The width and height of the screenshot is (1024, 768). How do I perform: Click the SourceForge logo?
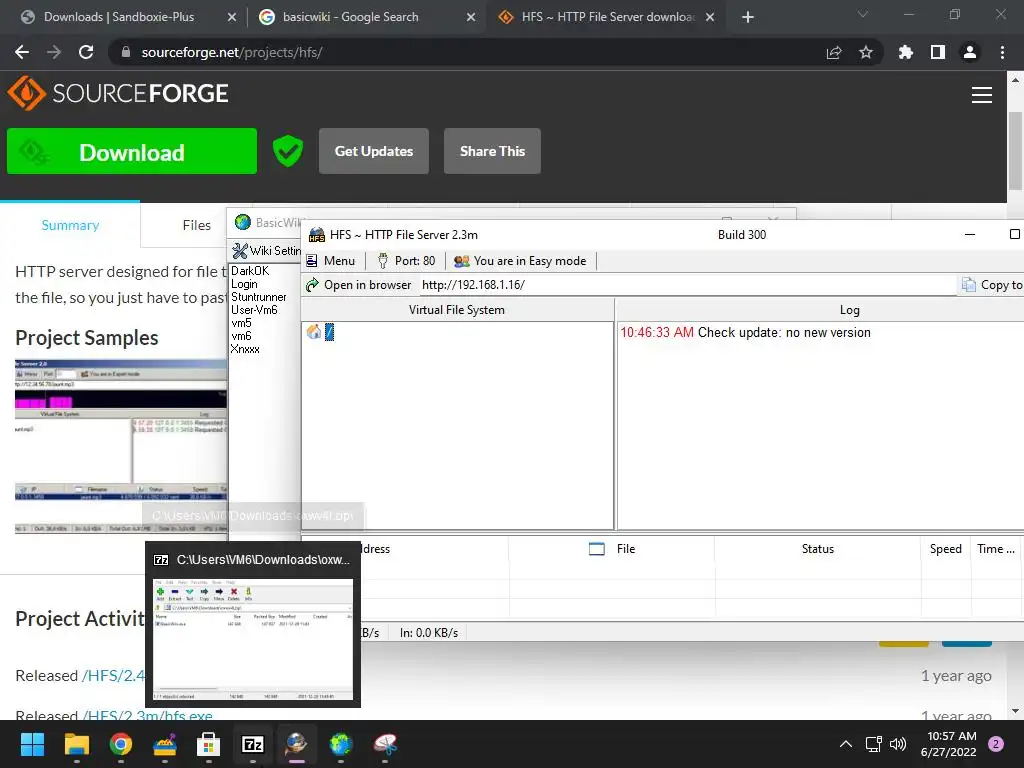pyautogui.click(x=118, y=93)
